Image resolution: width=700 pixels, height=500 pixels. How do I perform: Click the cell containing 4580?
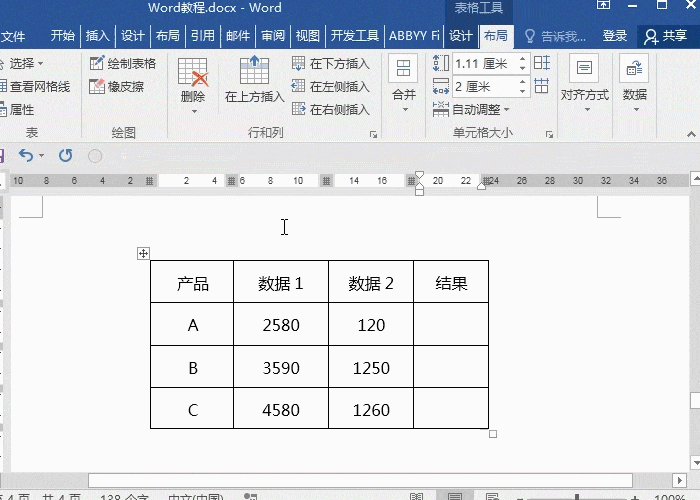[281, 408]
